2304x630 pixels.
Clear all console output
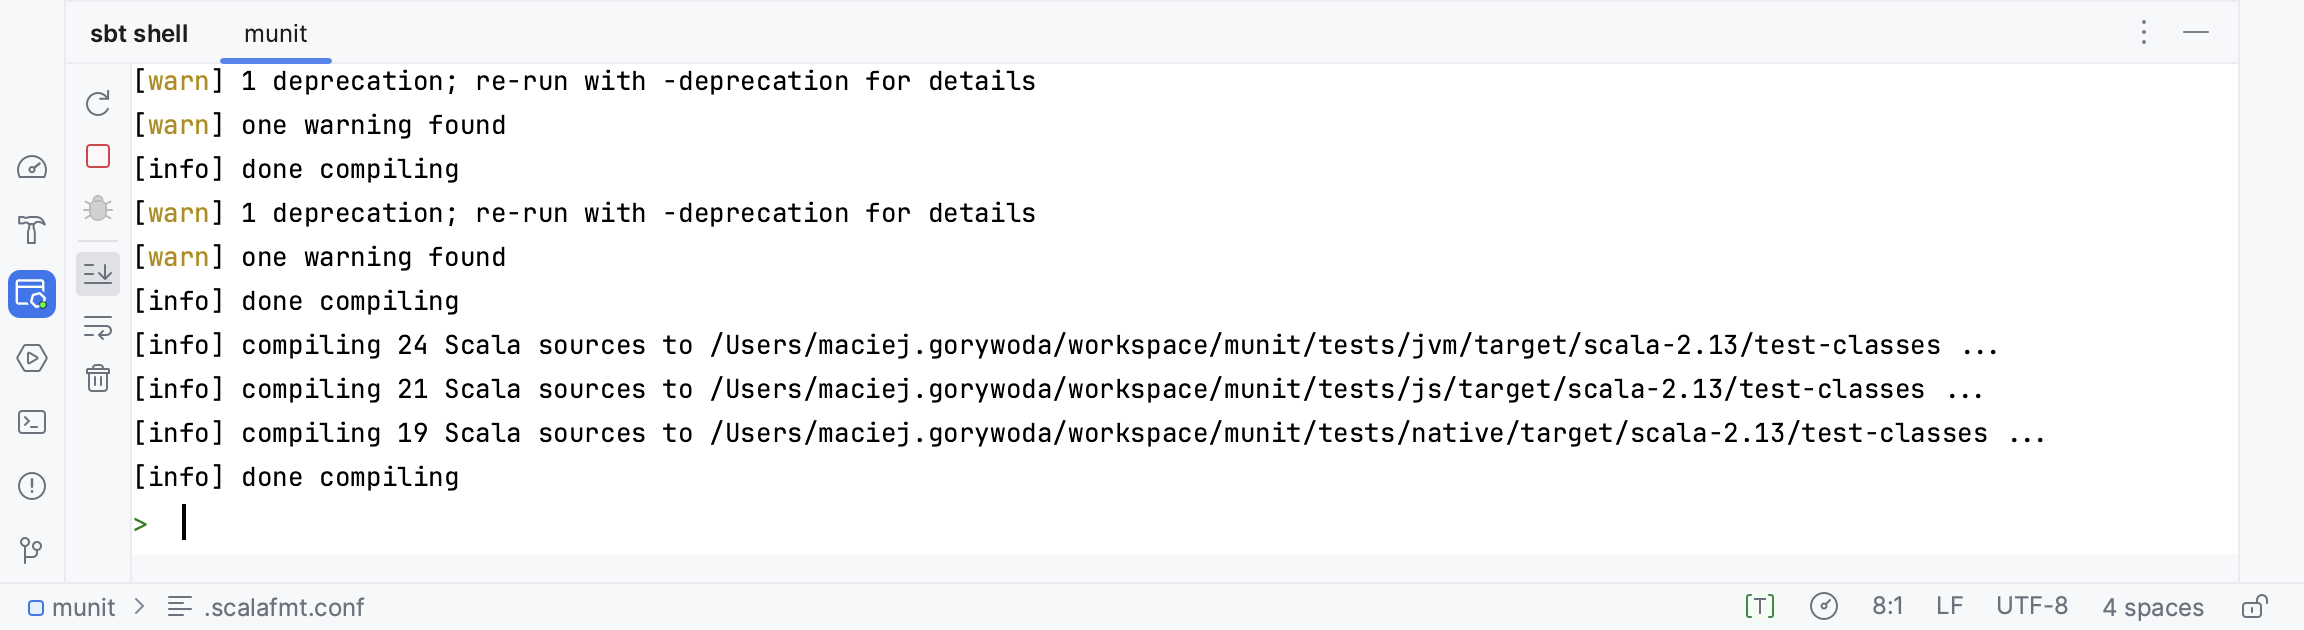98,379
